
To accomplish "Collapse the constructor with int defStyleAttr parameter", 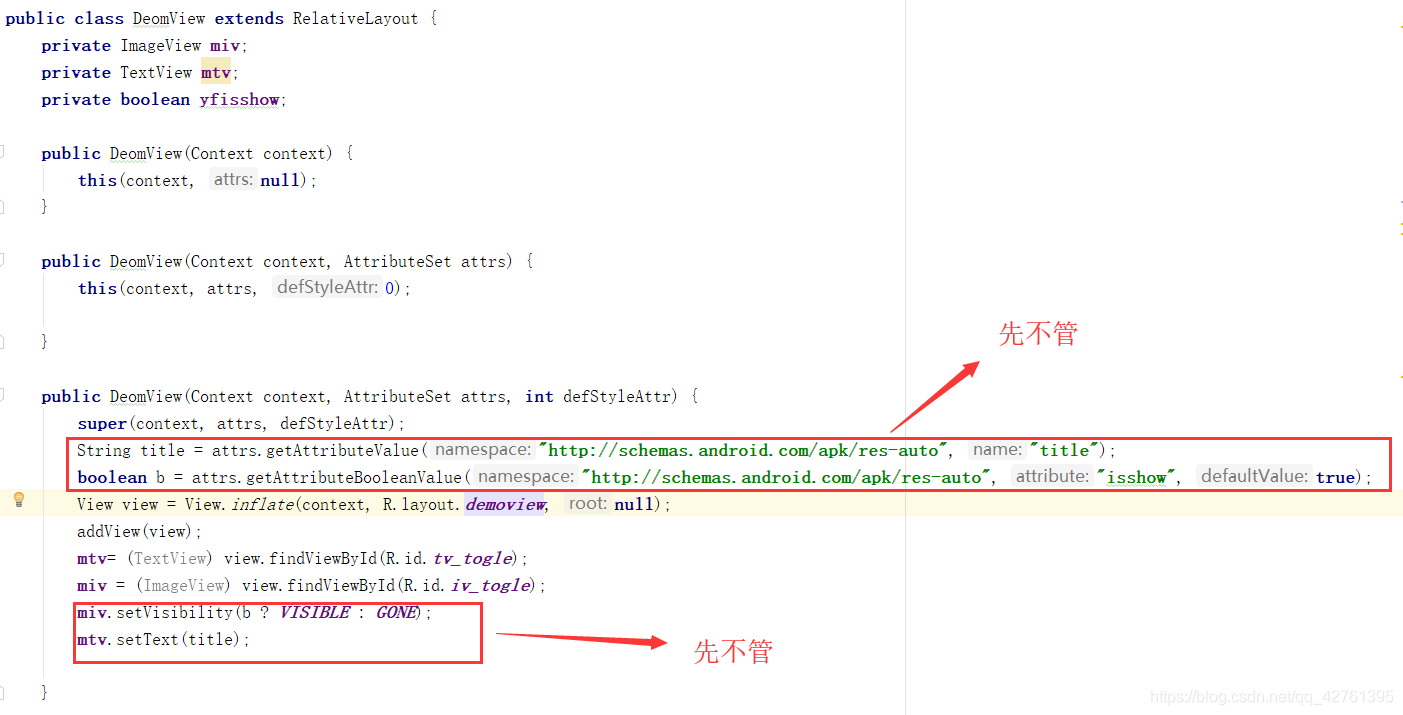I will 2,396.
